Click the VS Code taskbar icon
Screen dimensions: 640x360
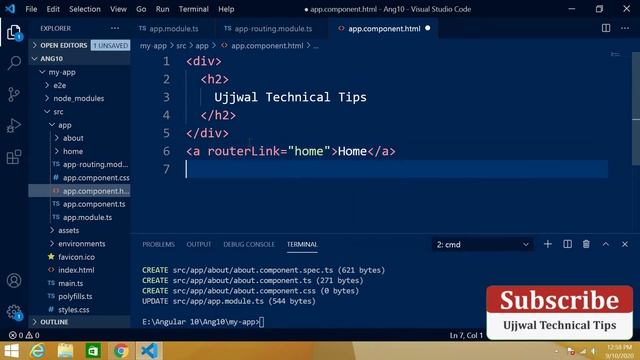point(149,351)
